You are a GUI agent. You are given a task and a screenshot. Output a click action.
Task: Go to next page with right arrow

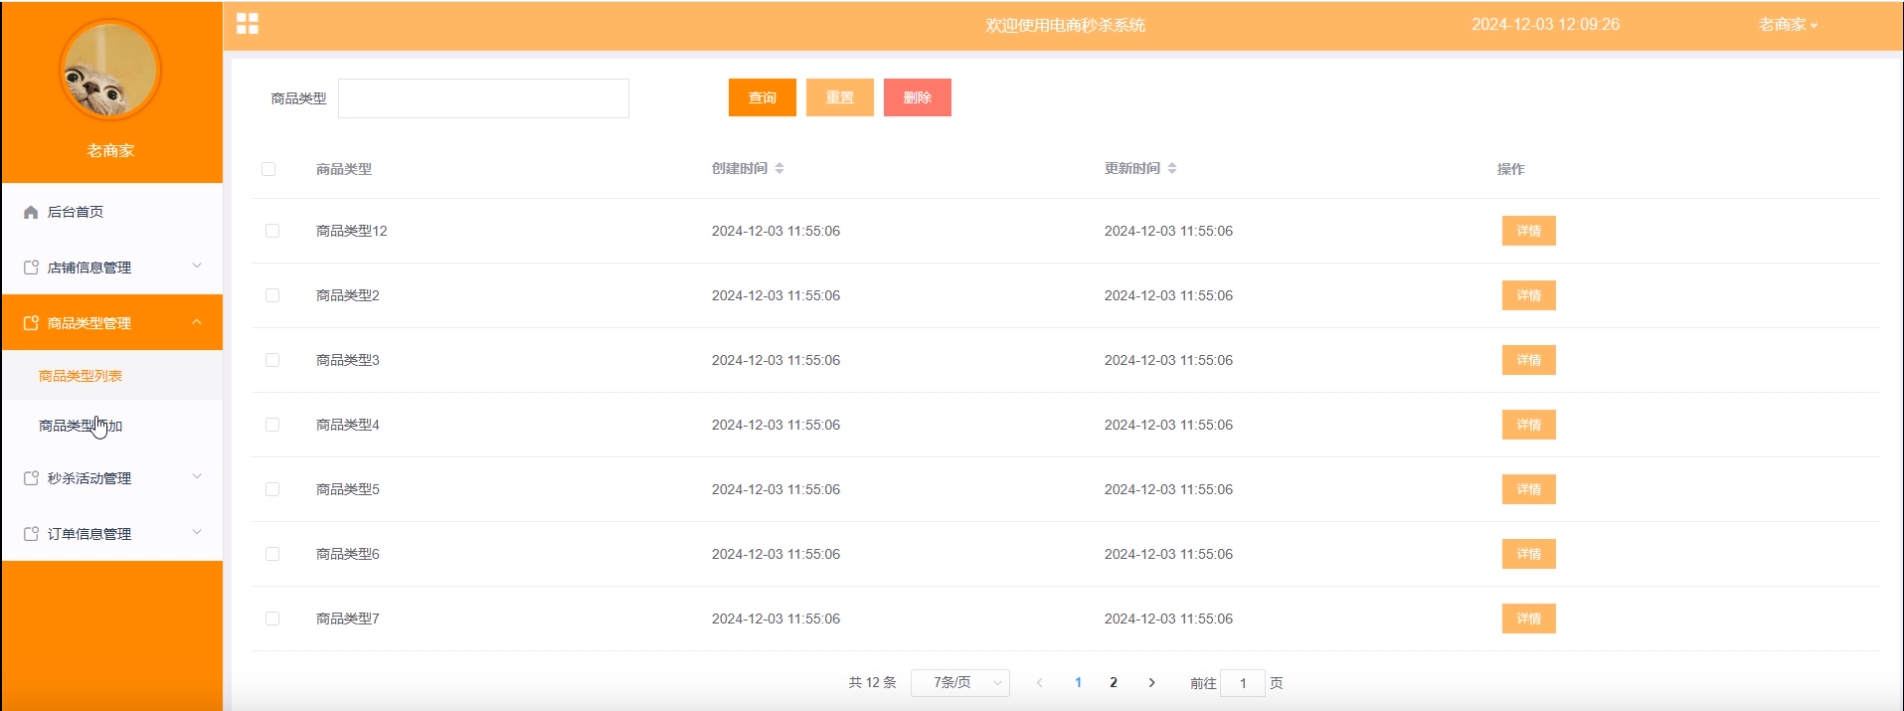pyautogui.click(x=1152, y=683)
